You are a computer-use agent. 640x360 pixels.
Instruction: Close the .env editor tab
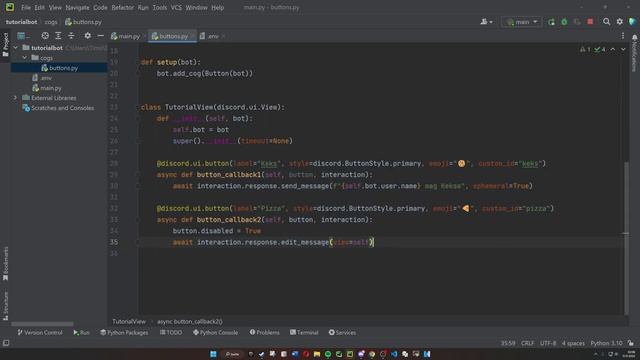coord(224,36)
